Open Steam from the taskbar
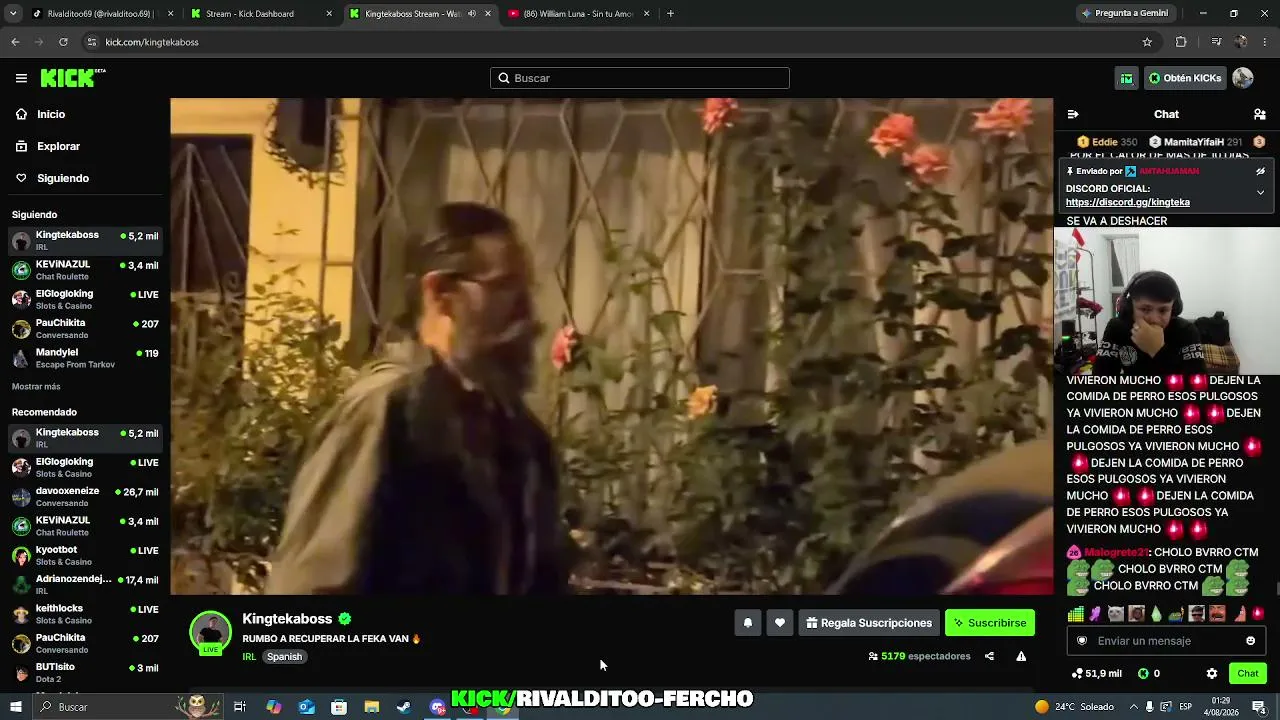 pos(404,707)
